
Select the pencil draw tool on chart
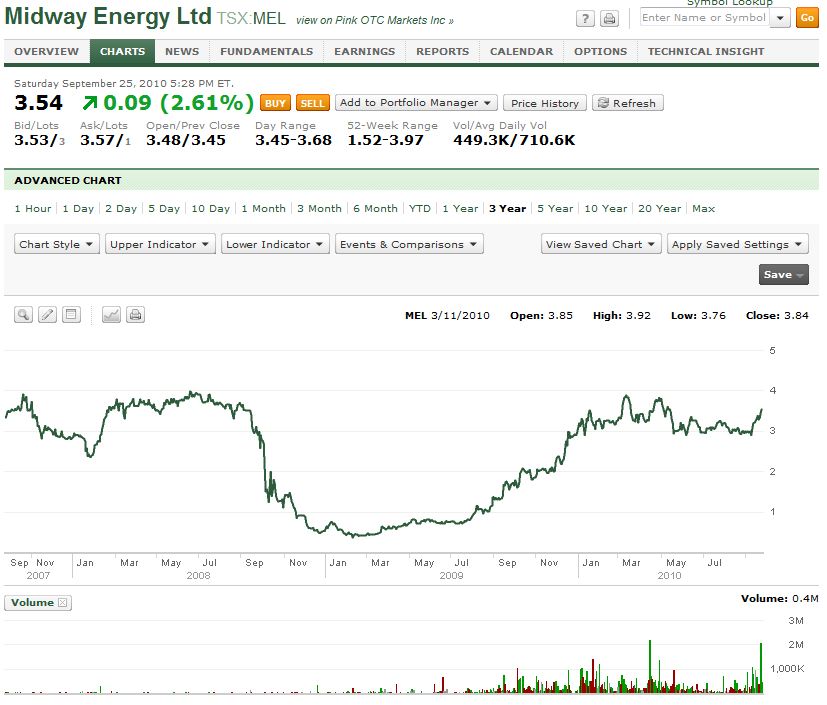(47, 315)
